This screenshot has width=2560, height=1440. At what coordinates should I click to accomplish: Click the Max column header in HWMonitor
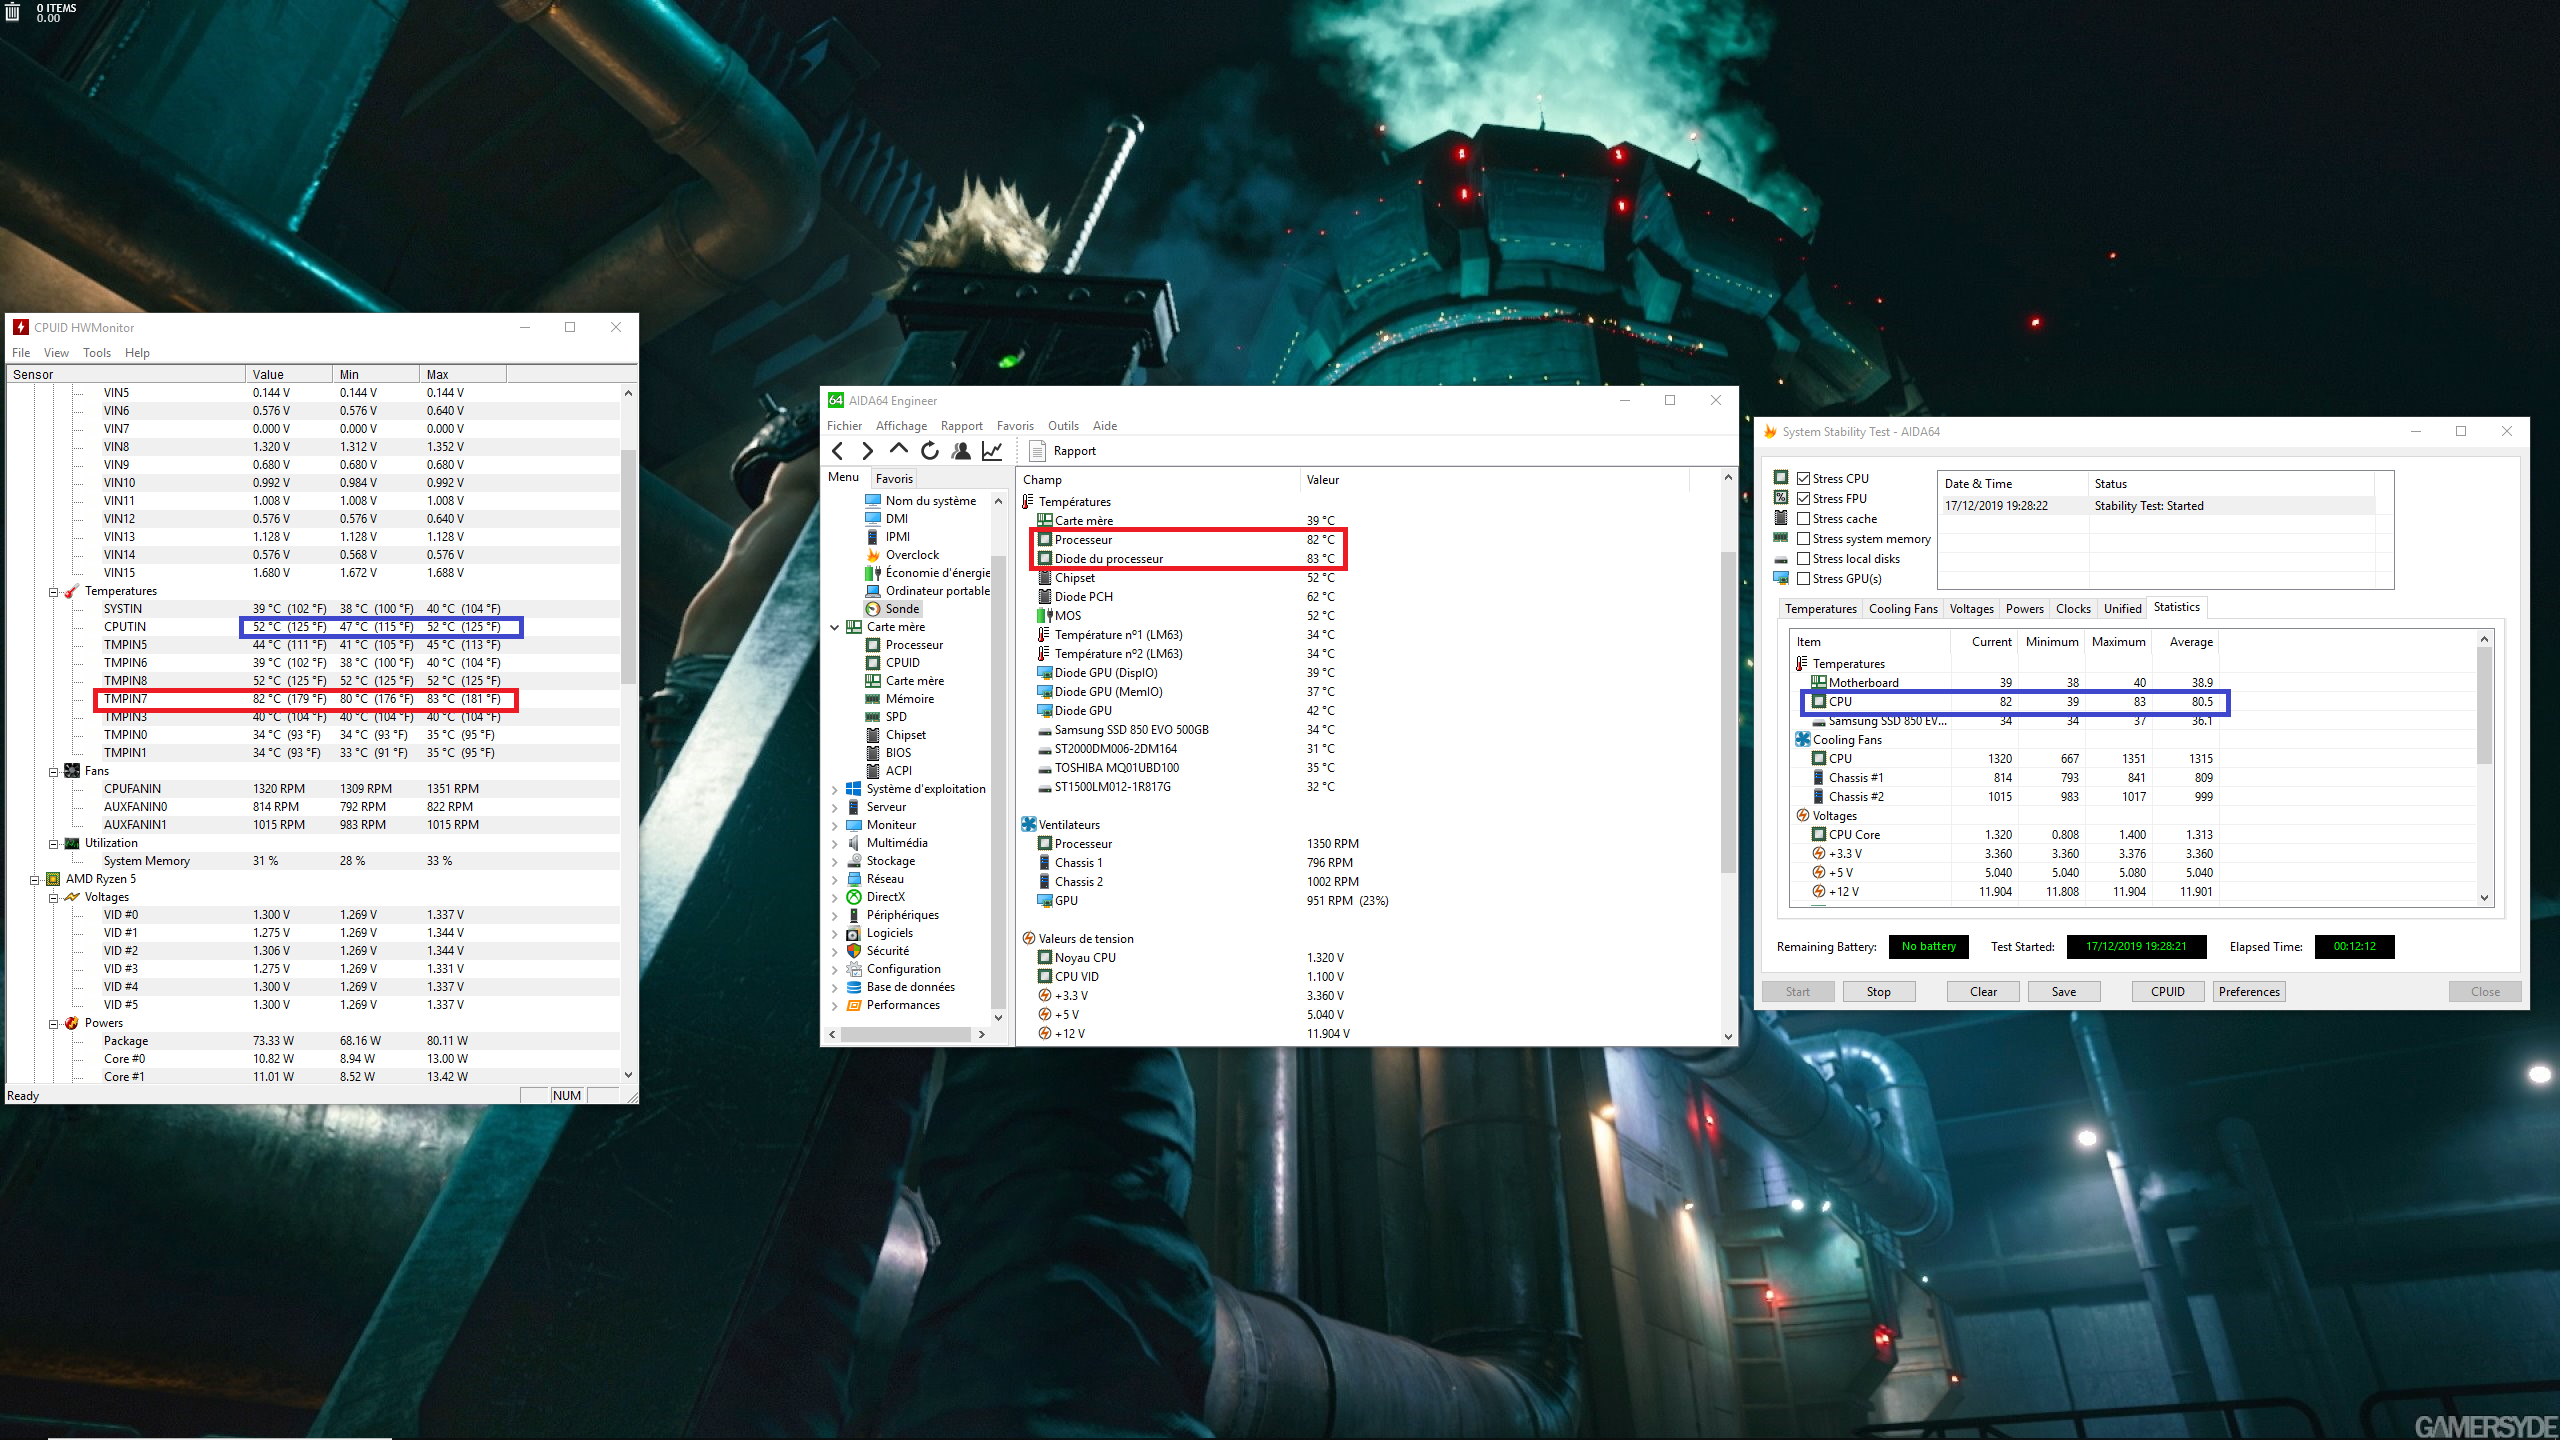coord(463,375)
